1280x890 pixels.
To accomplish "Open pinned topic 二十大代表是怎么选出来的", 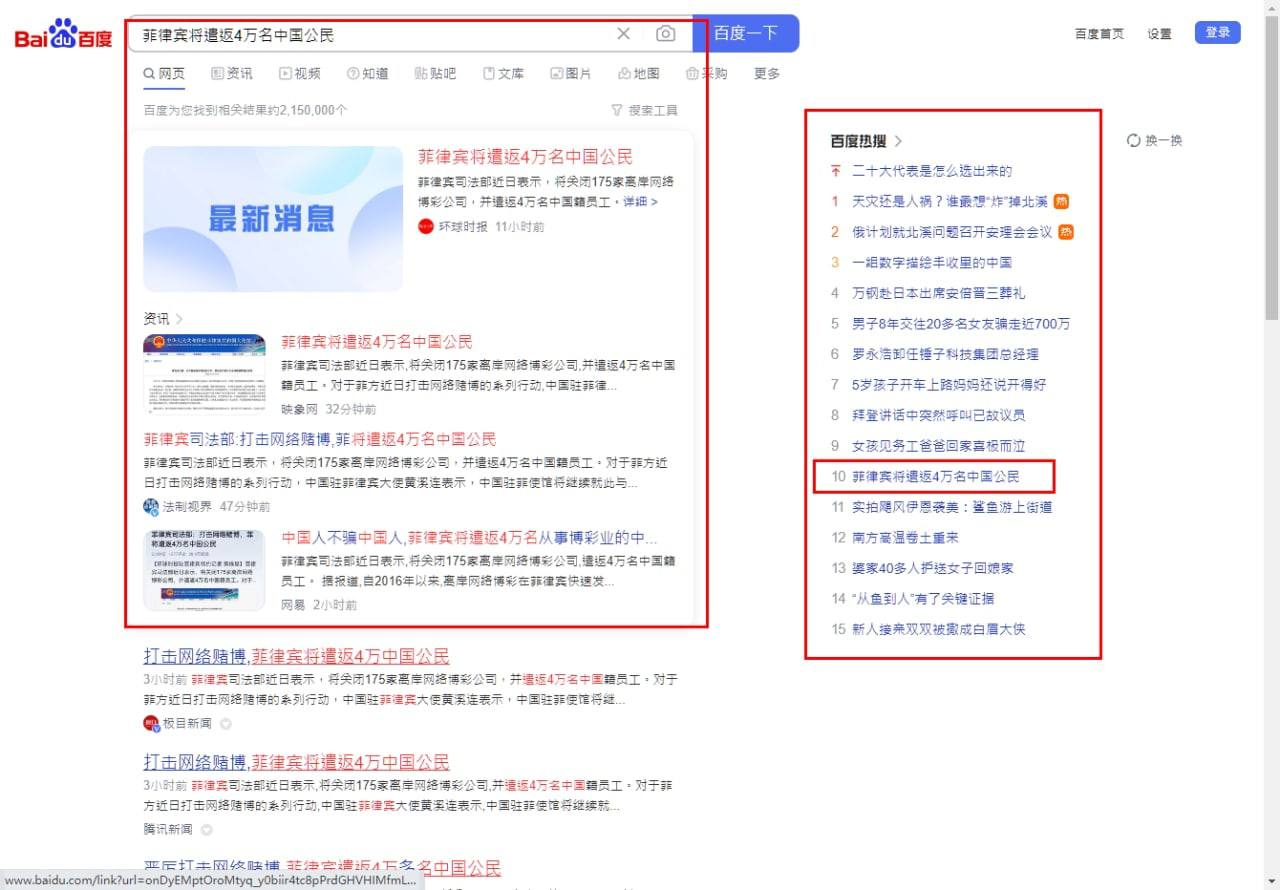I will [x=932, y=171].
